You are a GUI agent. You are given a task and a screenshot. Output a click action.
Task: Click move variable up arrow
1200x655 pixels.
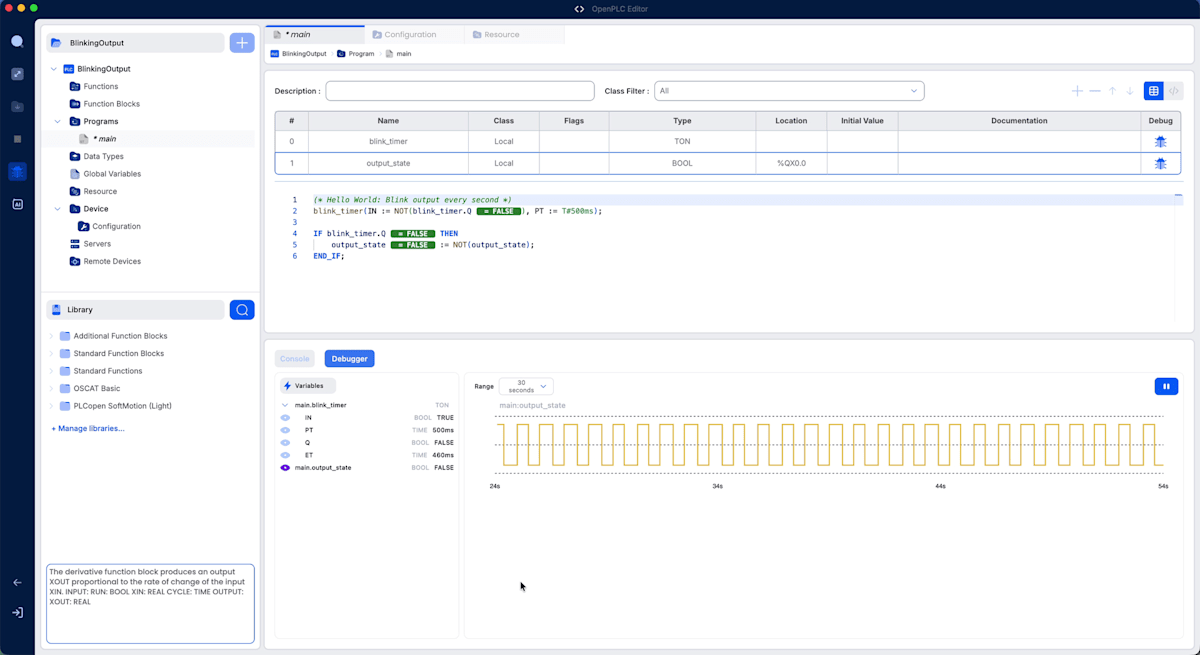point(1112,91)
